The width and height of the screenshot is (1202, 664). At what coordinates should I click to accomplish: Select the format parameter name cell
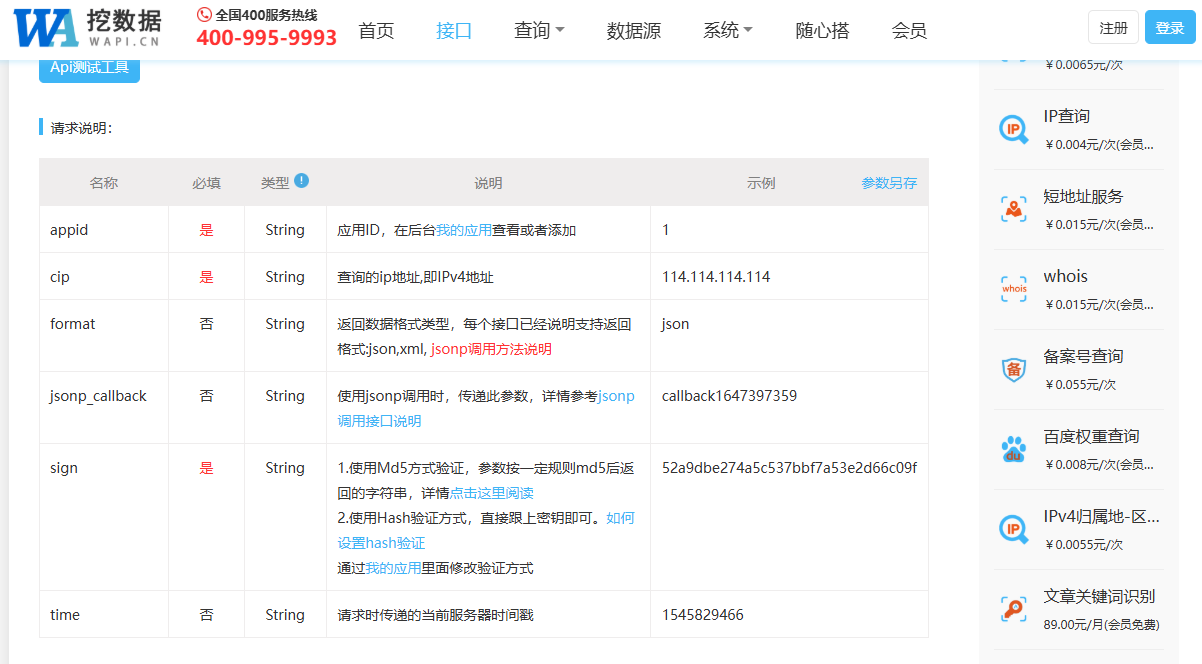[x=104, y=336]
